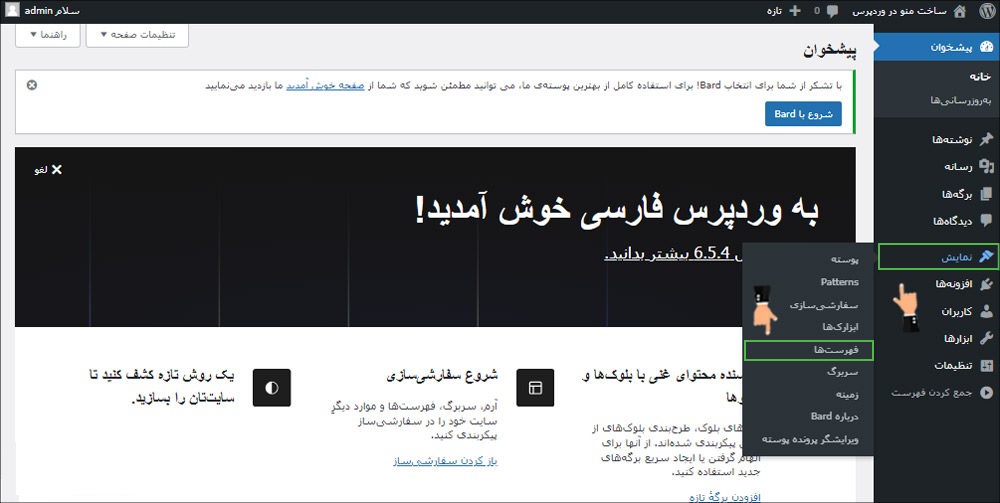Viewport: 1000px width, 503px height.
Task: Click the wrench icon beside ابزارها
Action: (x=986, y=338)
